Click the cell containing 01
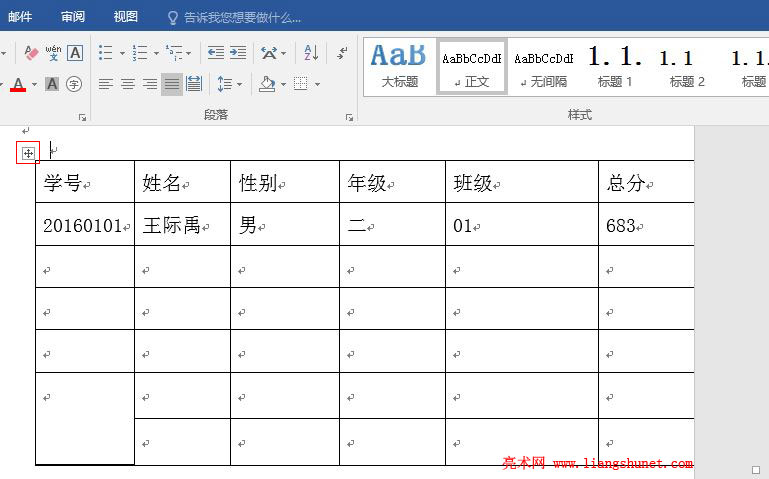 (x=522, y=224)
